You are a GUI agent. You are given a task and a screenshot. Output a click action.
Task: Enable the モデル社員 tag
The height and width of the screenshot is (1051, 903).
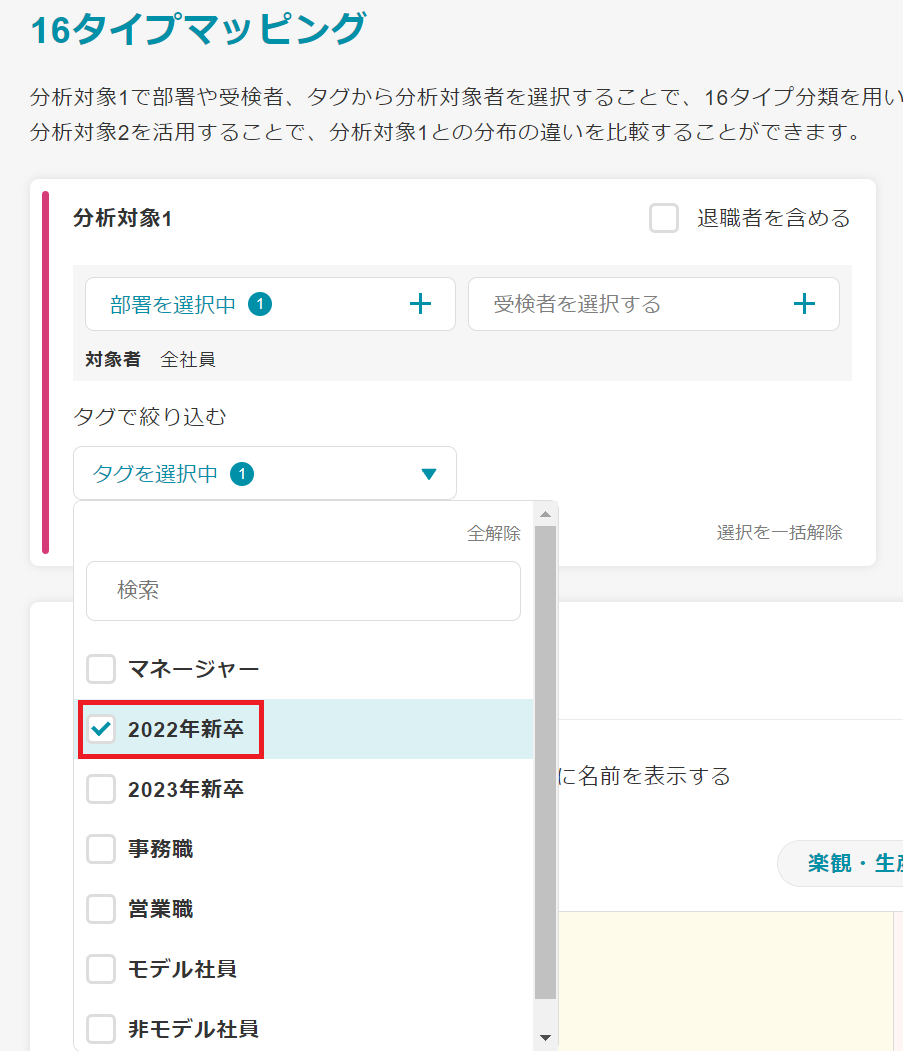click(101, 969)
